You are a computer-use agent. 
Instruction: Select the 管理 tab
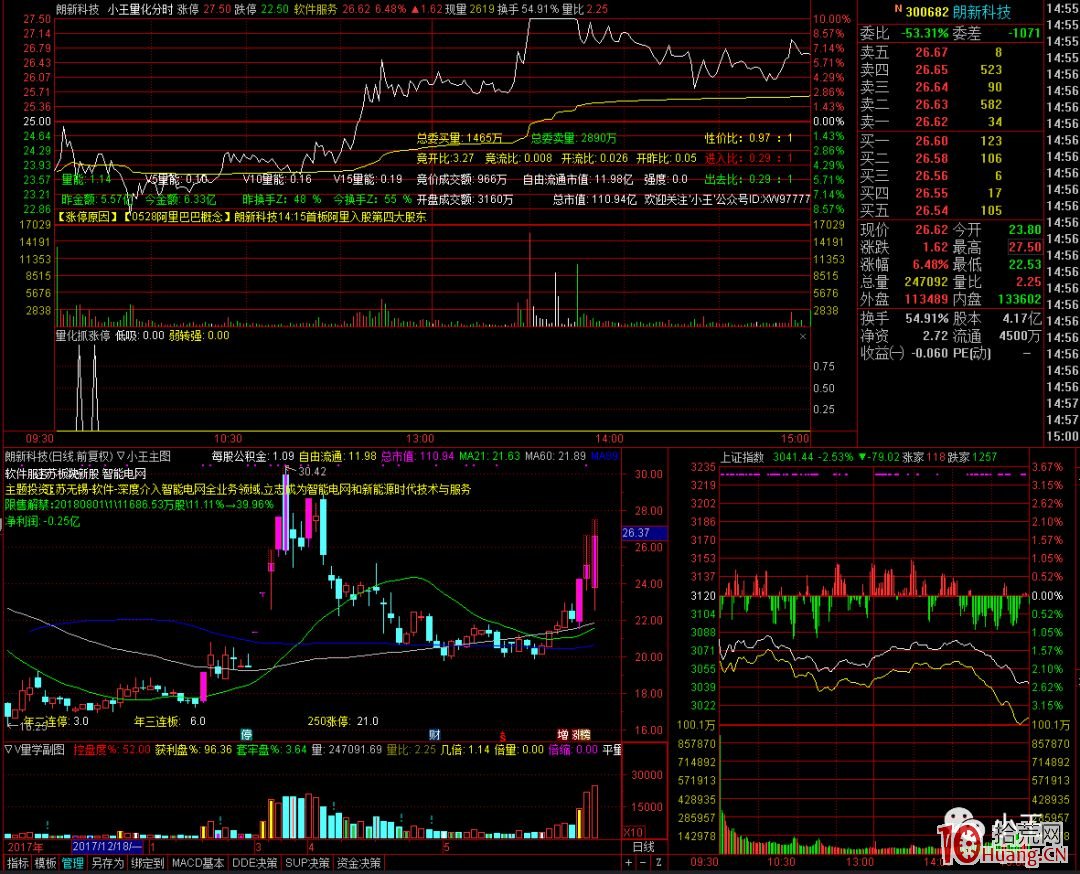[73, 863]
